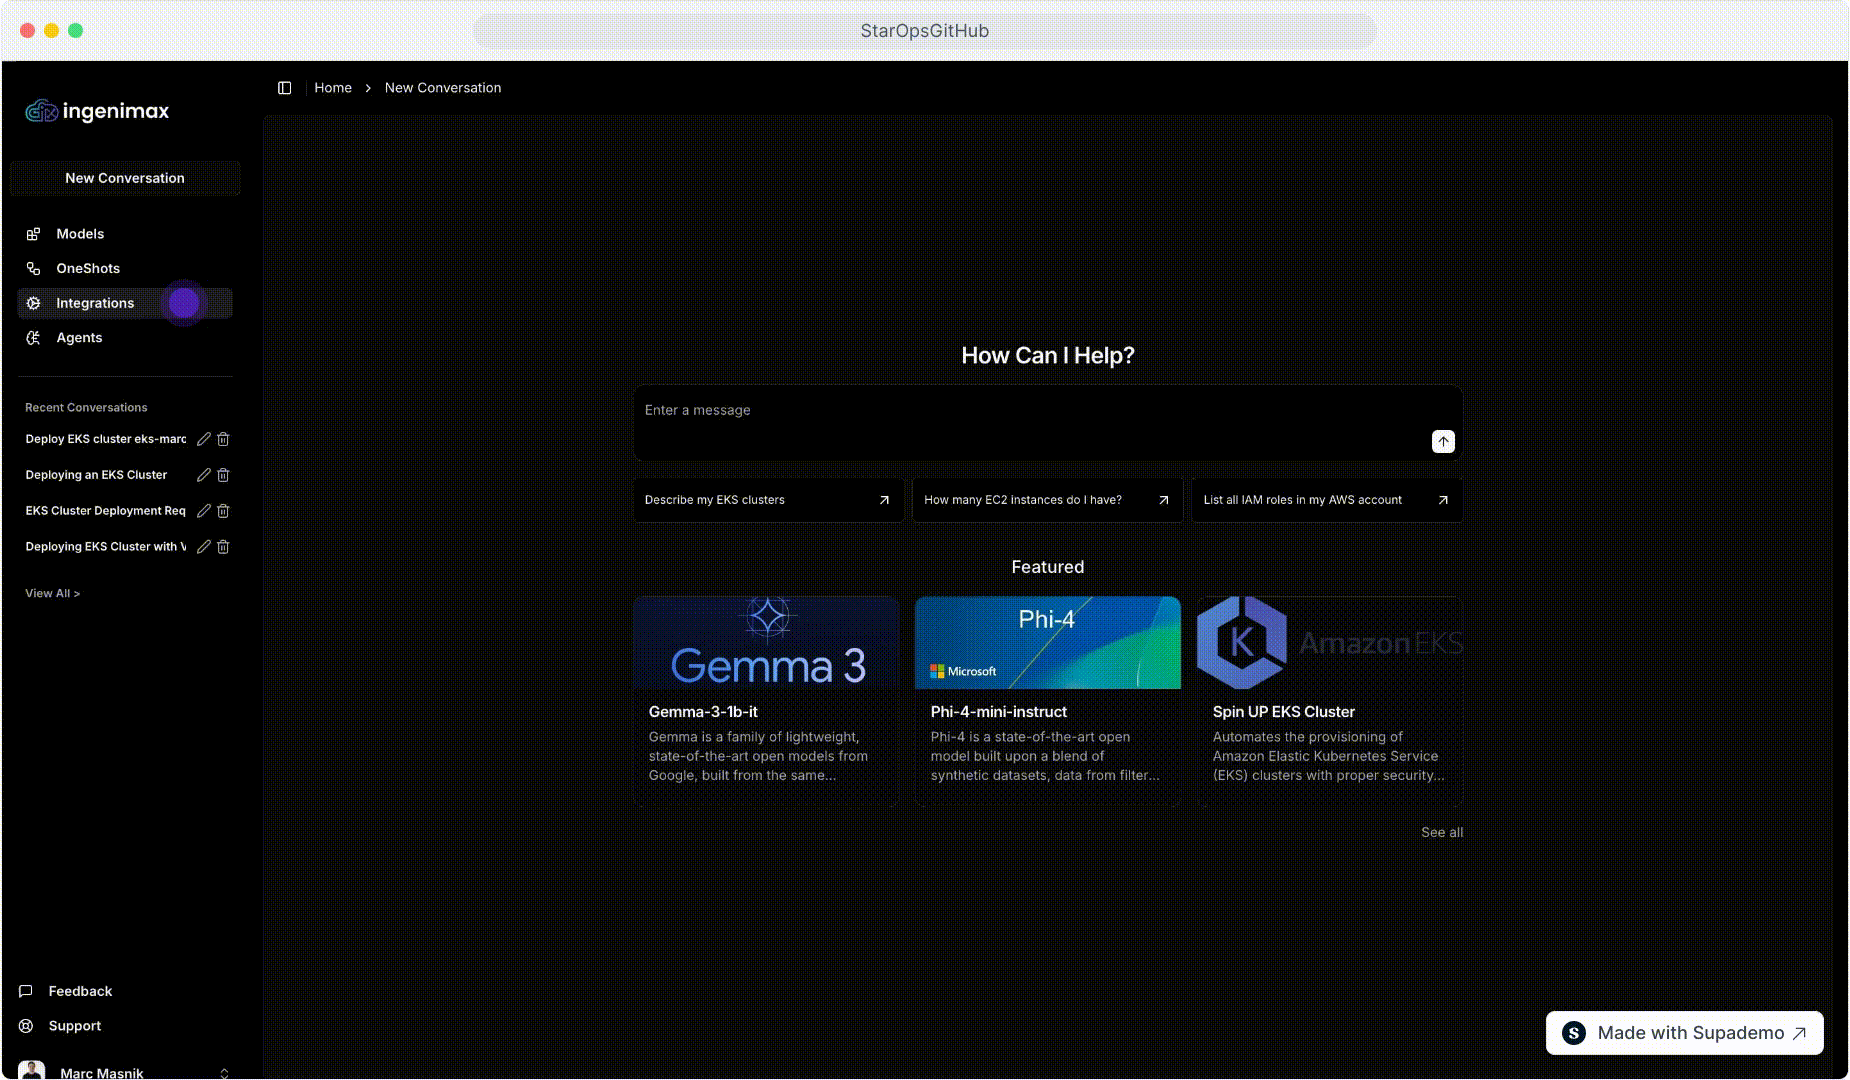Open the Models section in the sidebar
This screenshot has height=1080, width=1850.
pos(80,234)
